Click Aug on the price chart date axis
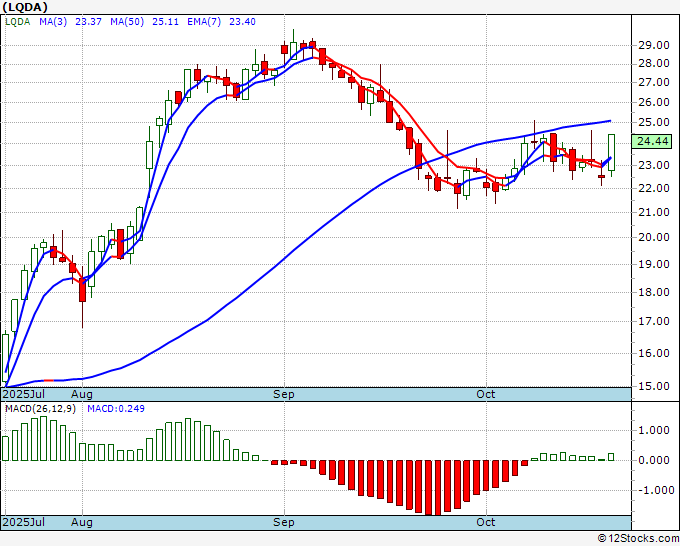Screen dimensions: 680x546 [82, 394]
